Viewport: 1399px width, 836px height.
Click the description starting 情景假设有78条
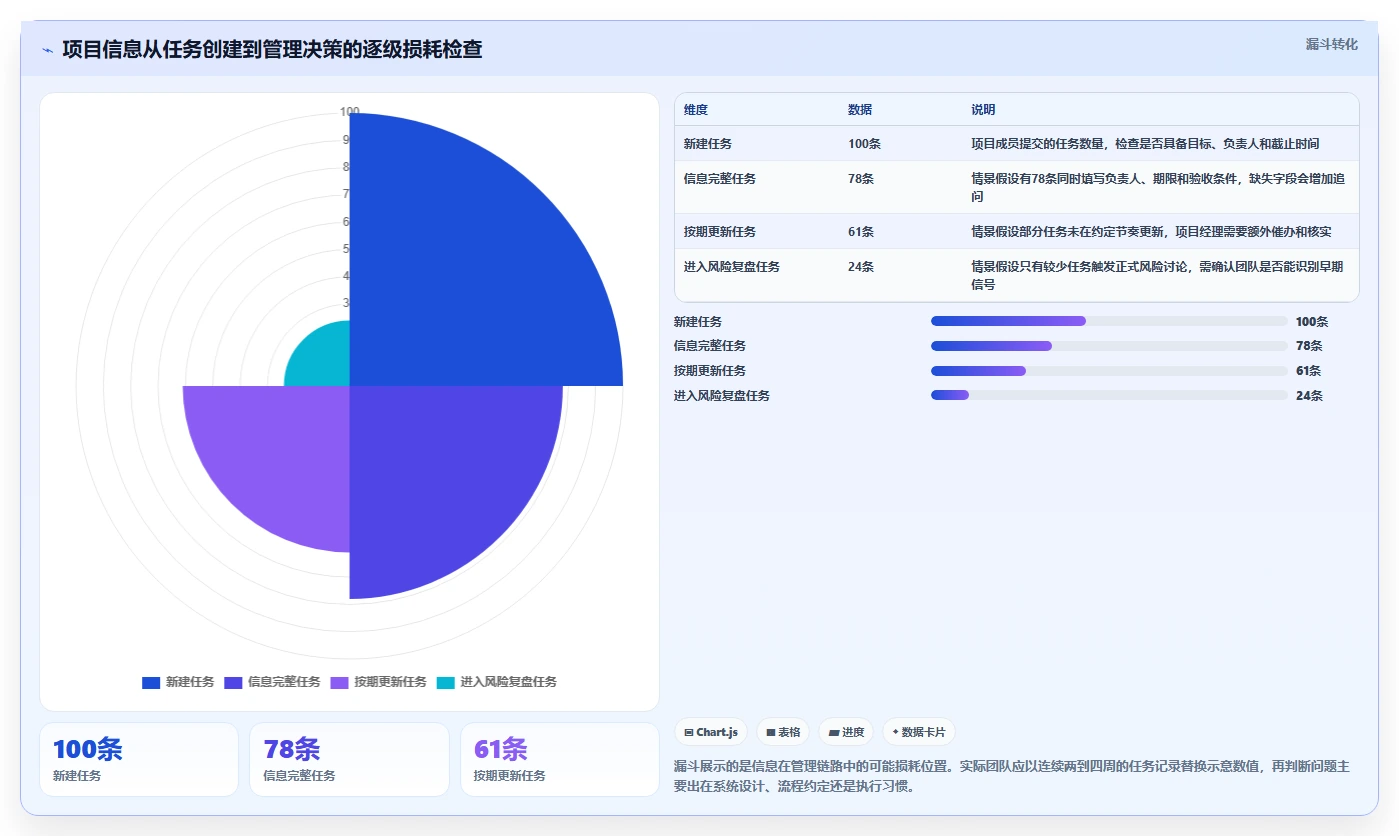coord(1157,188)
